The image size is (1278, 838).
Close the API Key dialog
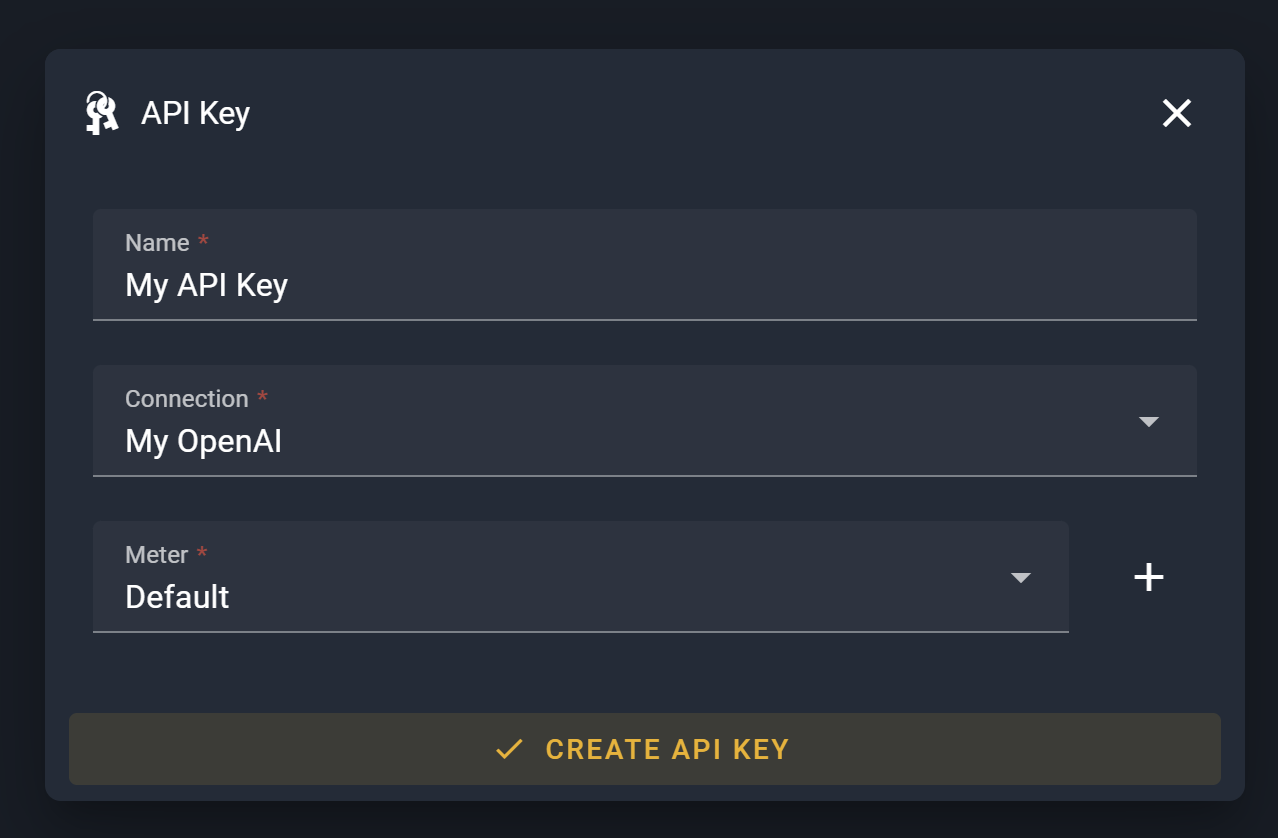point(1176,113)
